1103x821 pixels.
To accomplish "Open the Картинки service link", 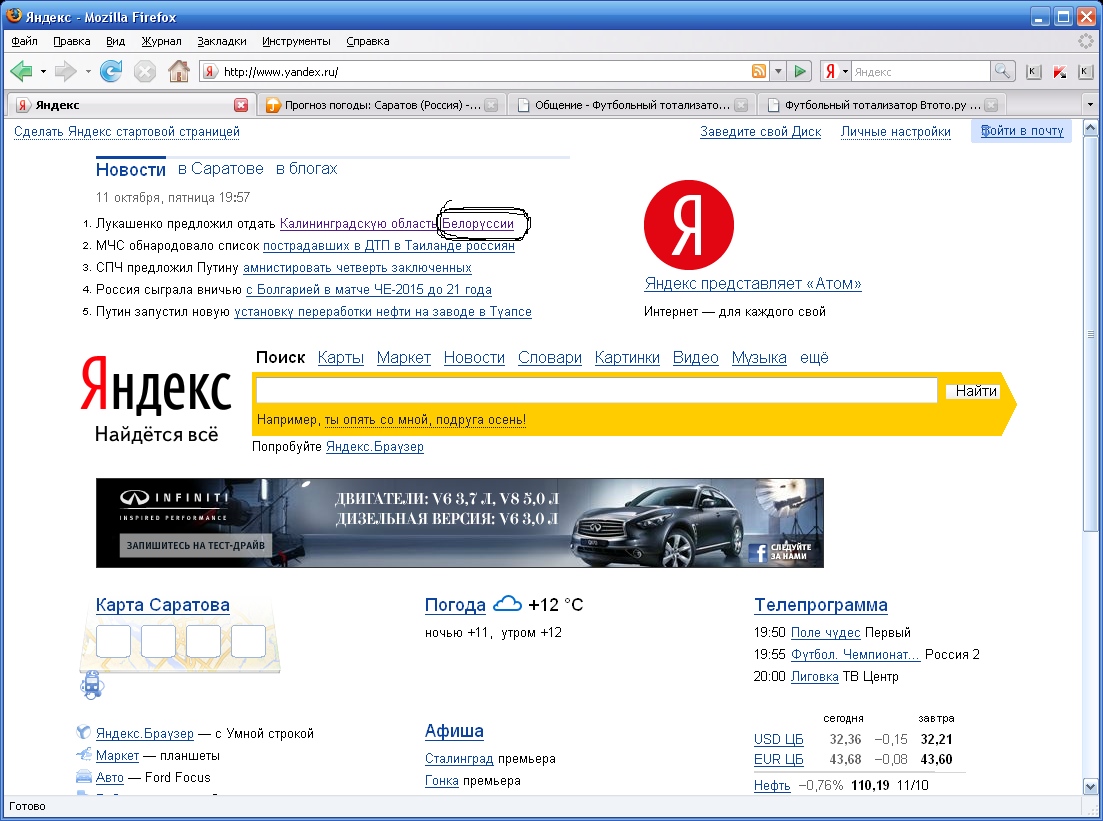I will [627, 357].
